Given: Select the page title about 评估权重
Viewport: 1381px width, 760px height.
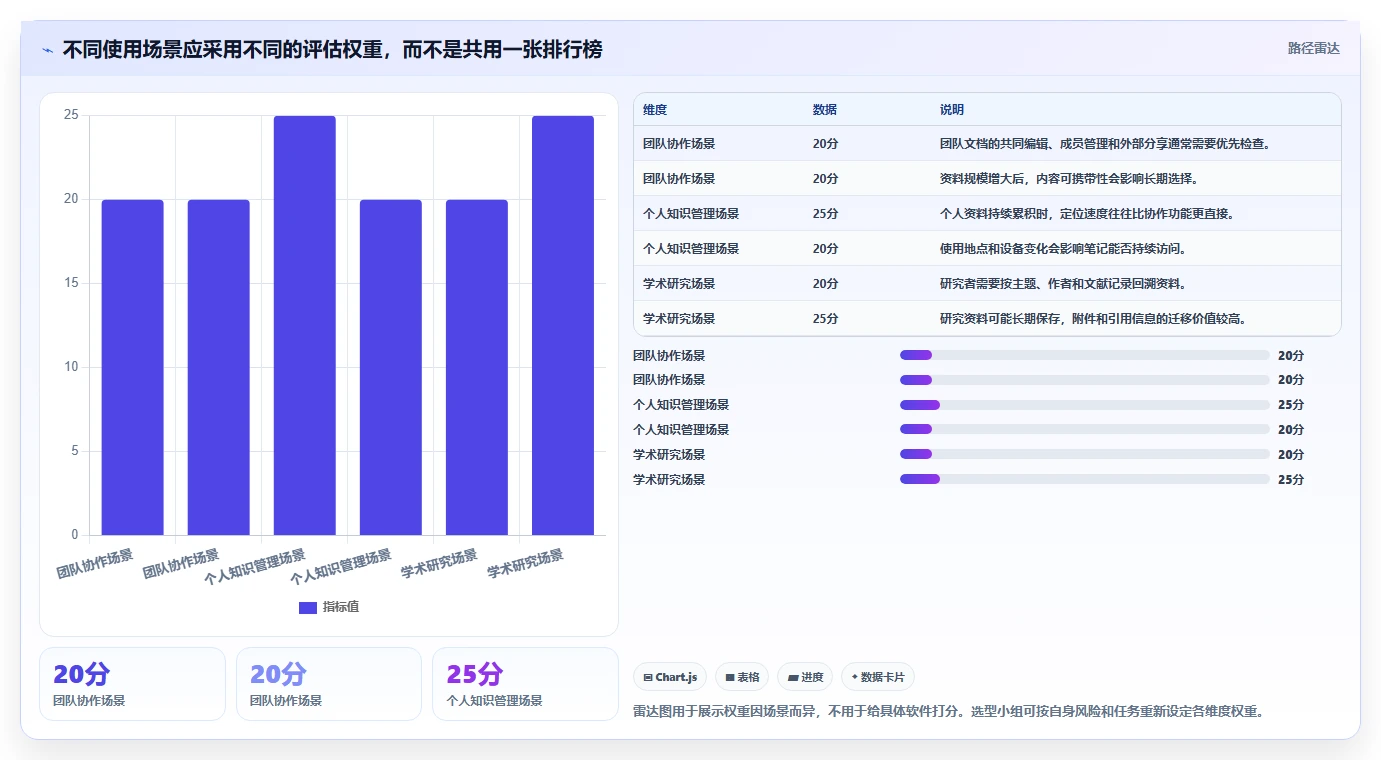Looking at the screenshot, I should (332, 49).
